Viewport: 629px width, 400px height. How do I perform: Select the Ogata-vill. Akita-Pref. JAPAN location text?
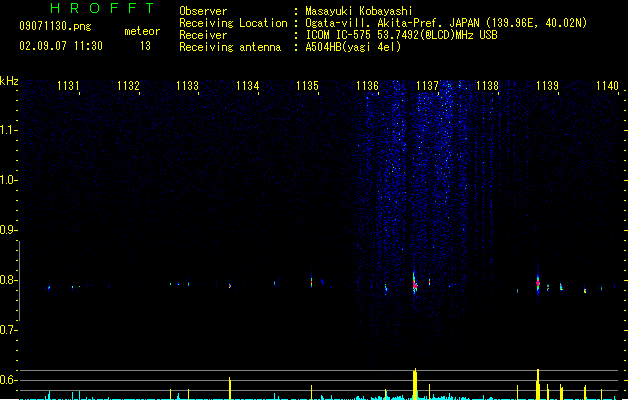pos(446,23)
